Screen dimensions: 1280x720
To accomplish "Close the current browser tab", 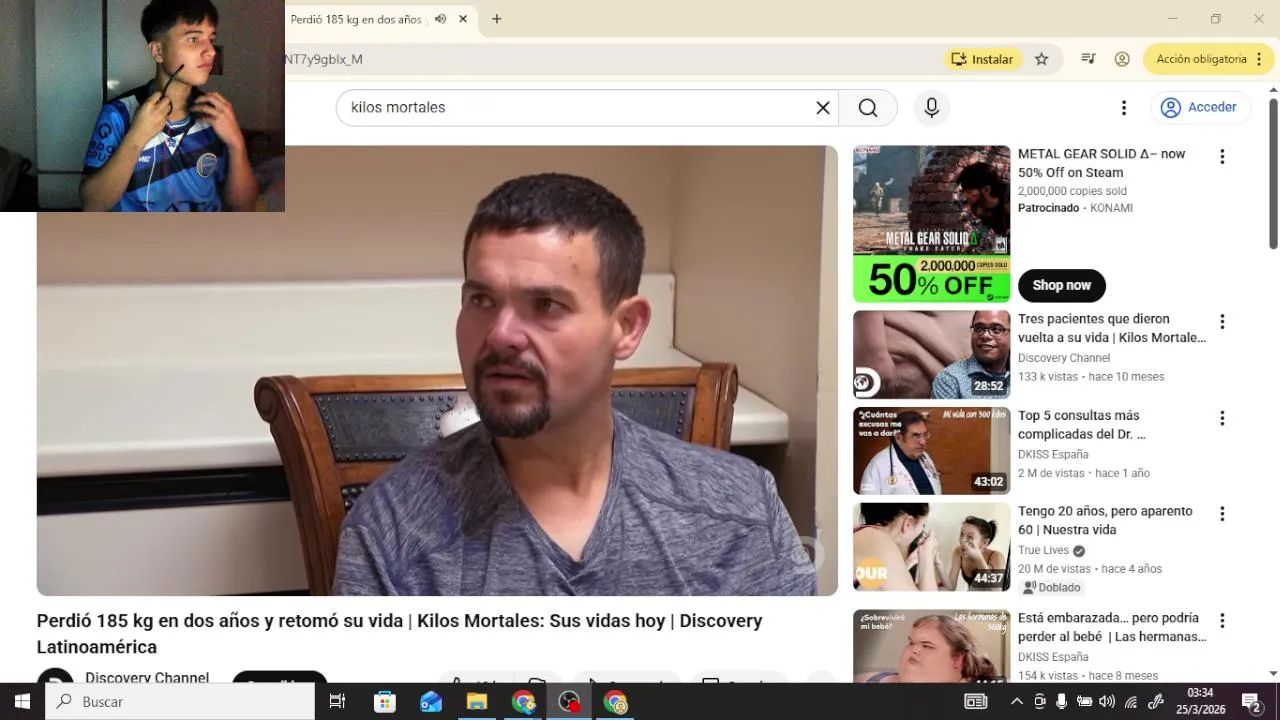I will pyautogui.click(x=463, y=19).
